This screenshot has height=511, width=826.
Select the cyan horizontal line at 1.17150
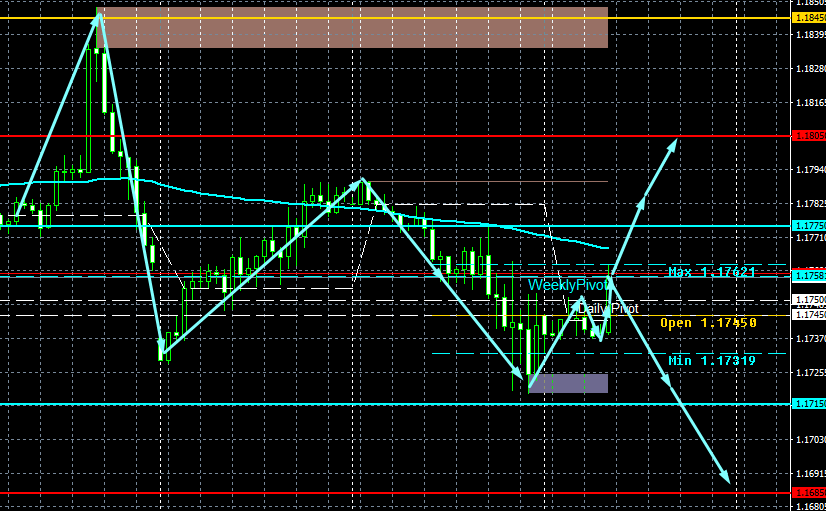pos(395,404)
